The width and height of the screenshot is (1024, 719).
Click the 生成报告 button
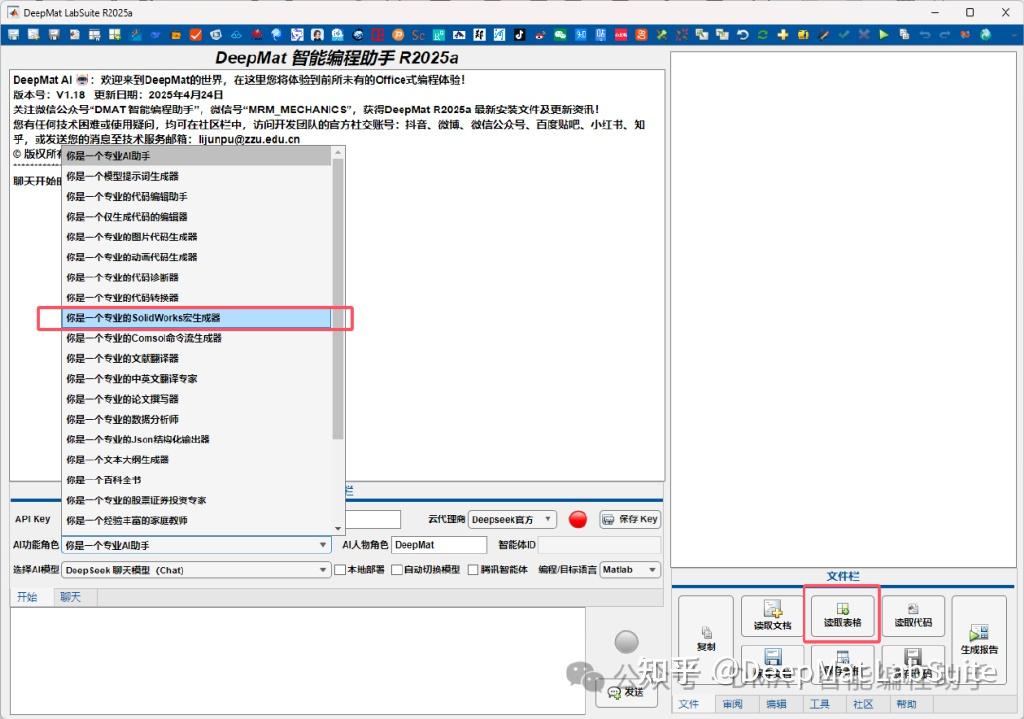pyautogui.click(x=979, y=640)
